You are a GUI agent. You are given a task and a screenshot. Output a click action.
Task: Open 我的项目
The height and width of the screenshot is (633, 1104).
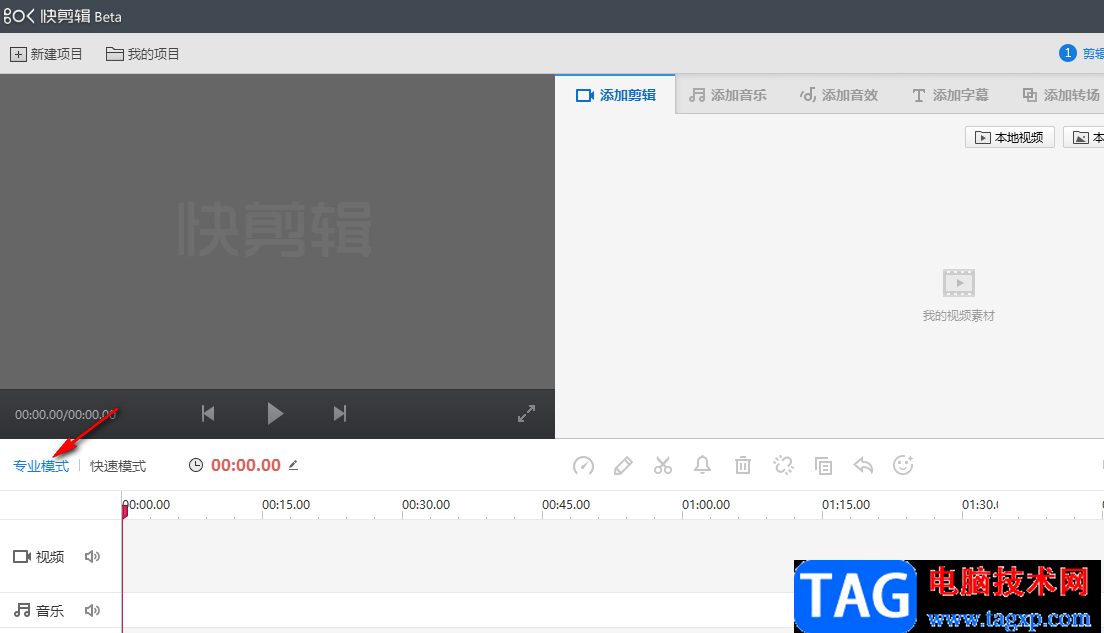[142, 54]
